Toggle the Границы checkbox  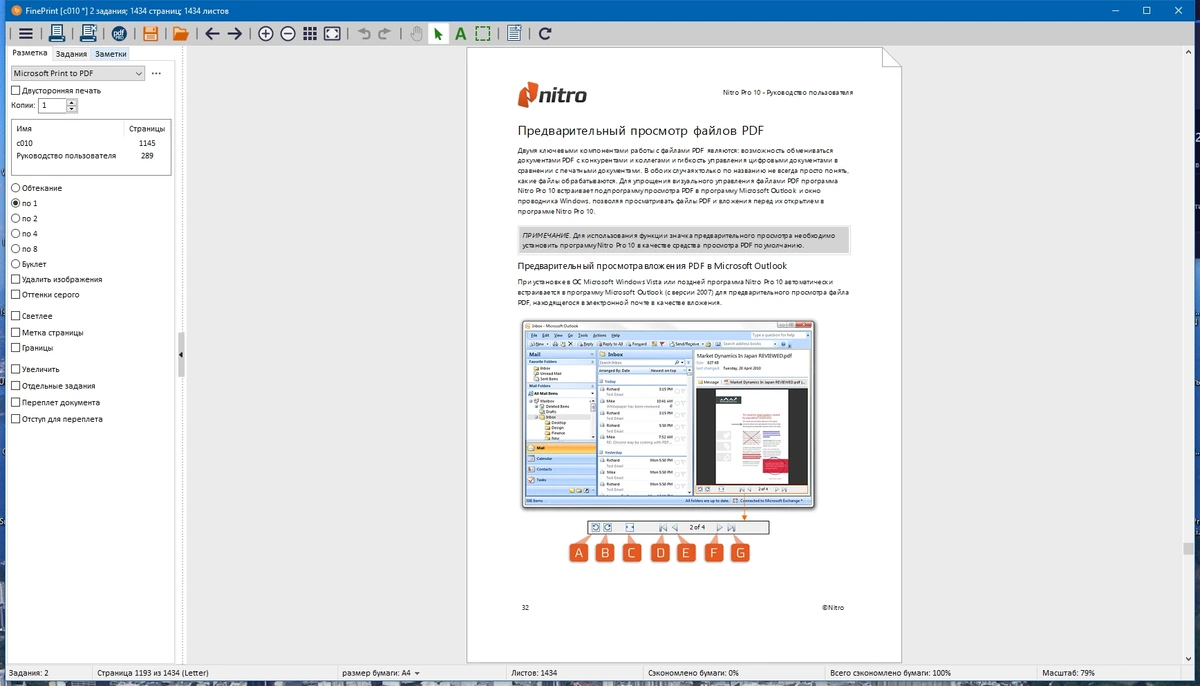(x=15, y=348)
